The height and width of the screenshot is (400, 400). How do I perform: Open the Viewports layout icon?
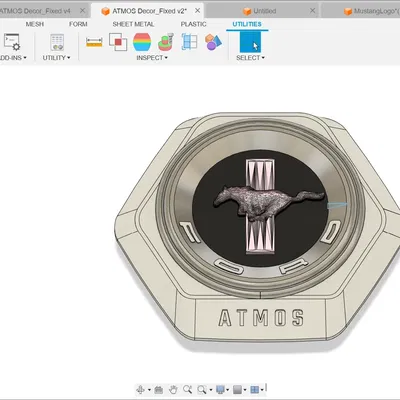255,389
